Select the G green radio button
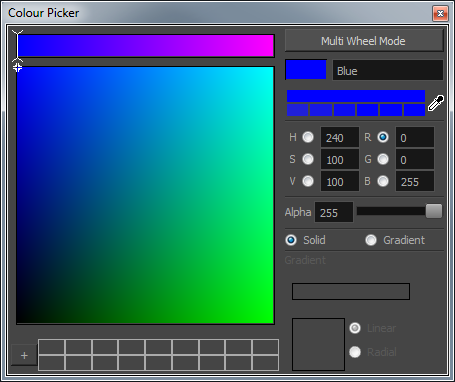 383,159
